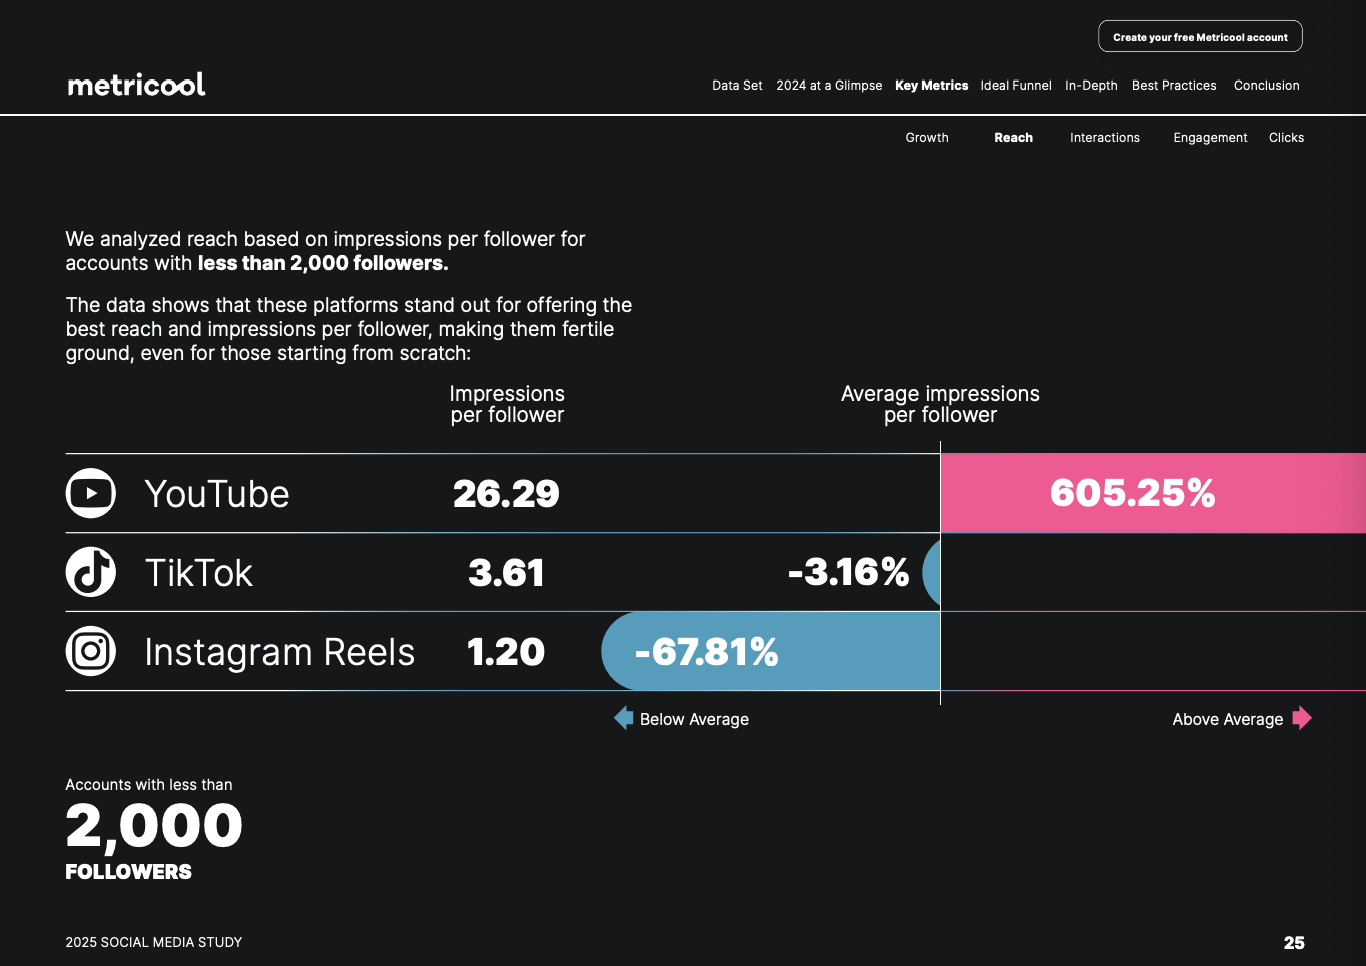Open the Data Set section

pyautogui.click(x=737, y=86)
